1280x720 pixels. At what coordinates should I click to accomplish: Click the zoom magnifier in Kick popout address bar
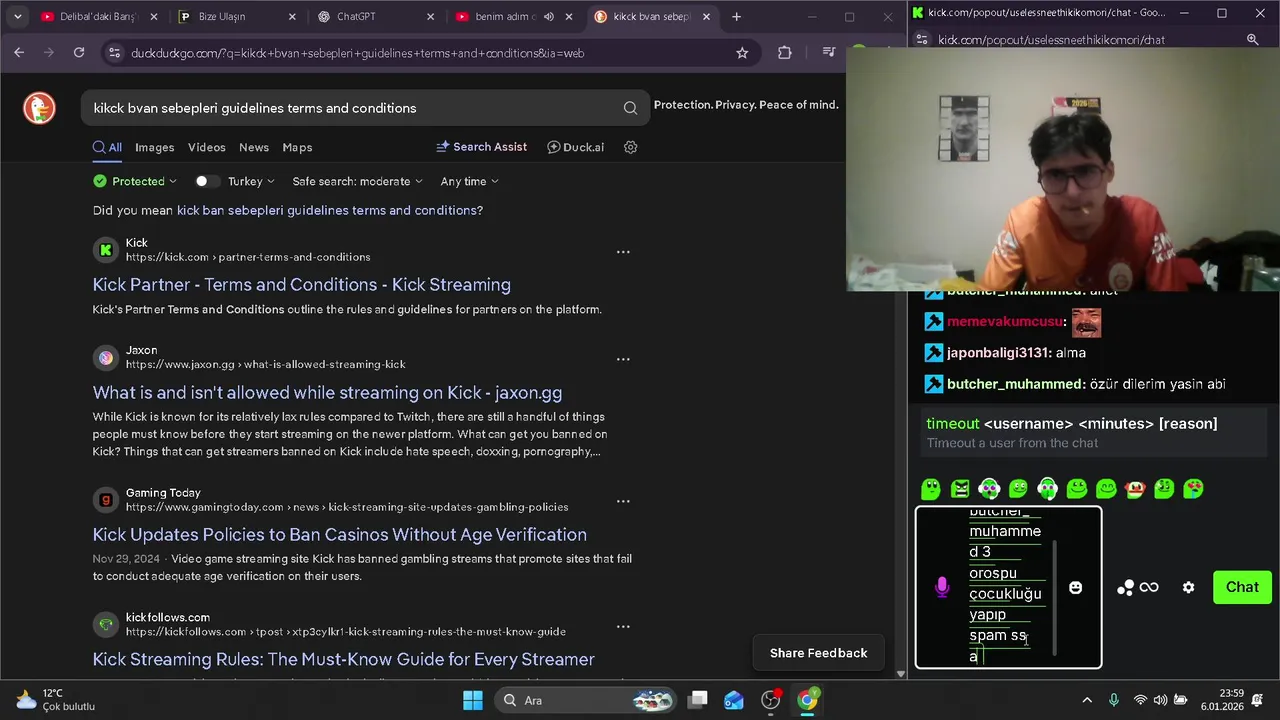(x=1252, y=40)
